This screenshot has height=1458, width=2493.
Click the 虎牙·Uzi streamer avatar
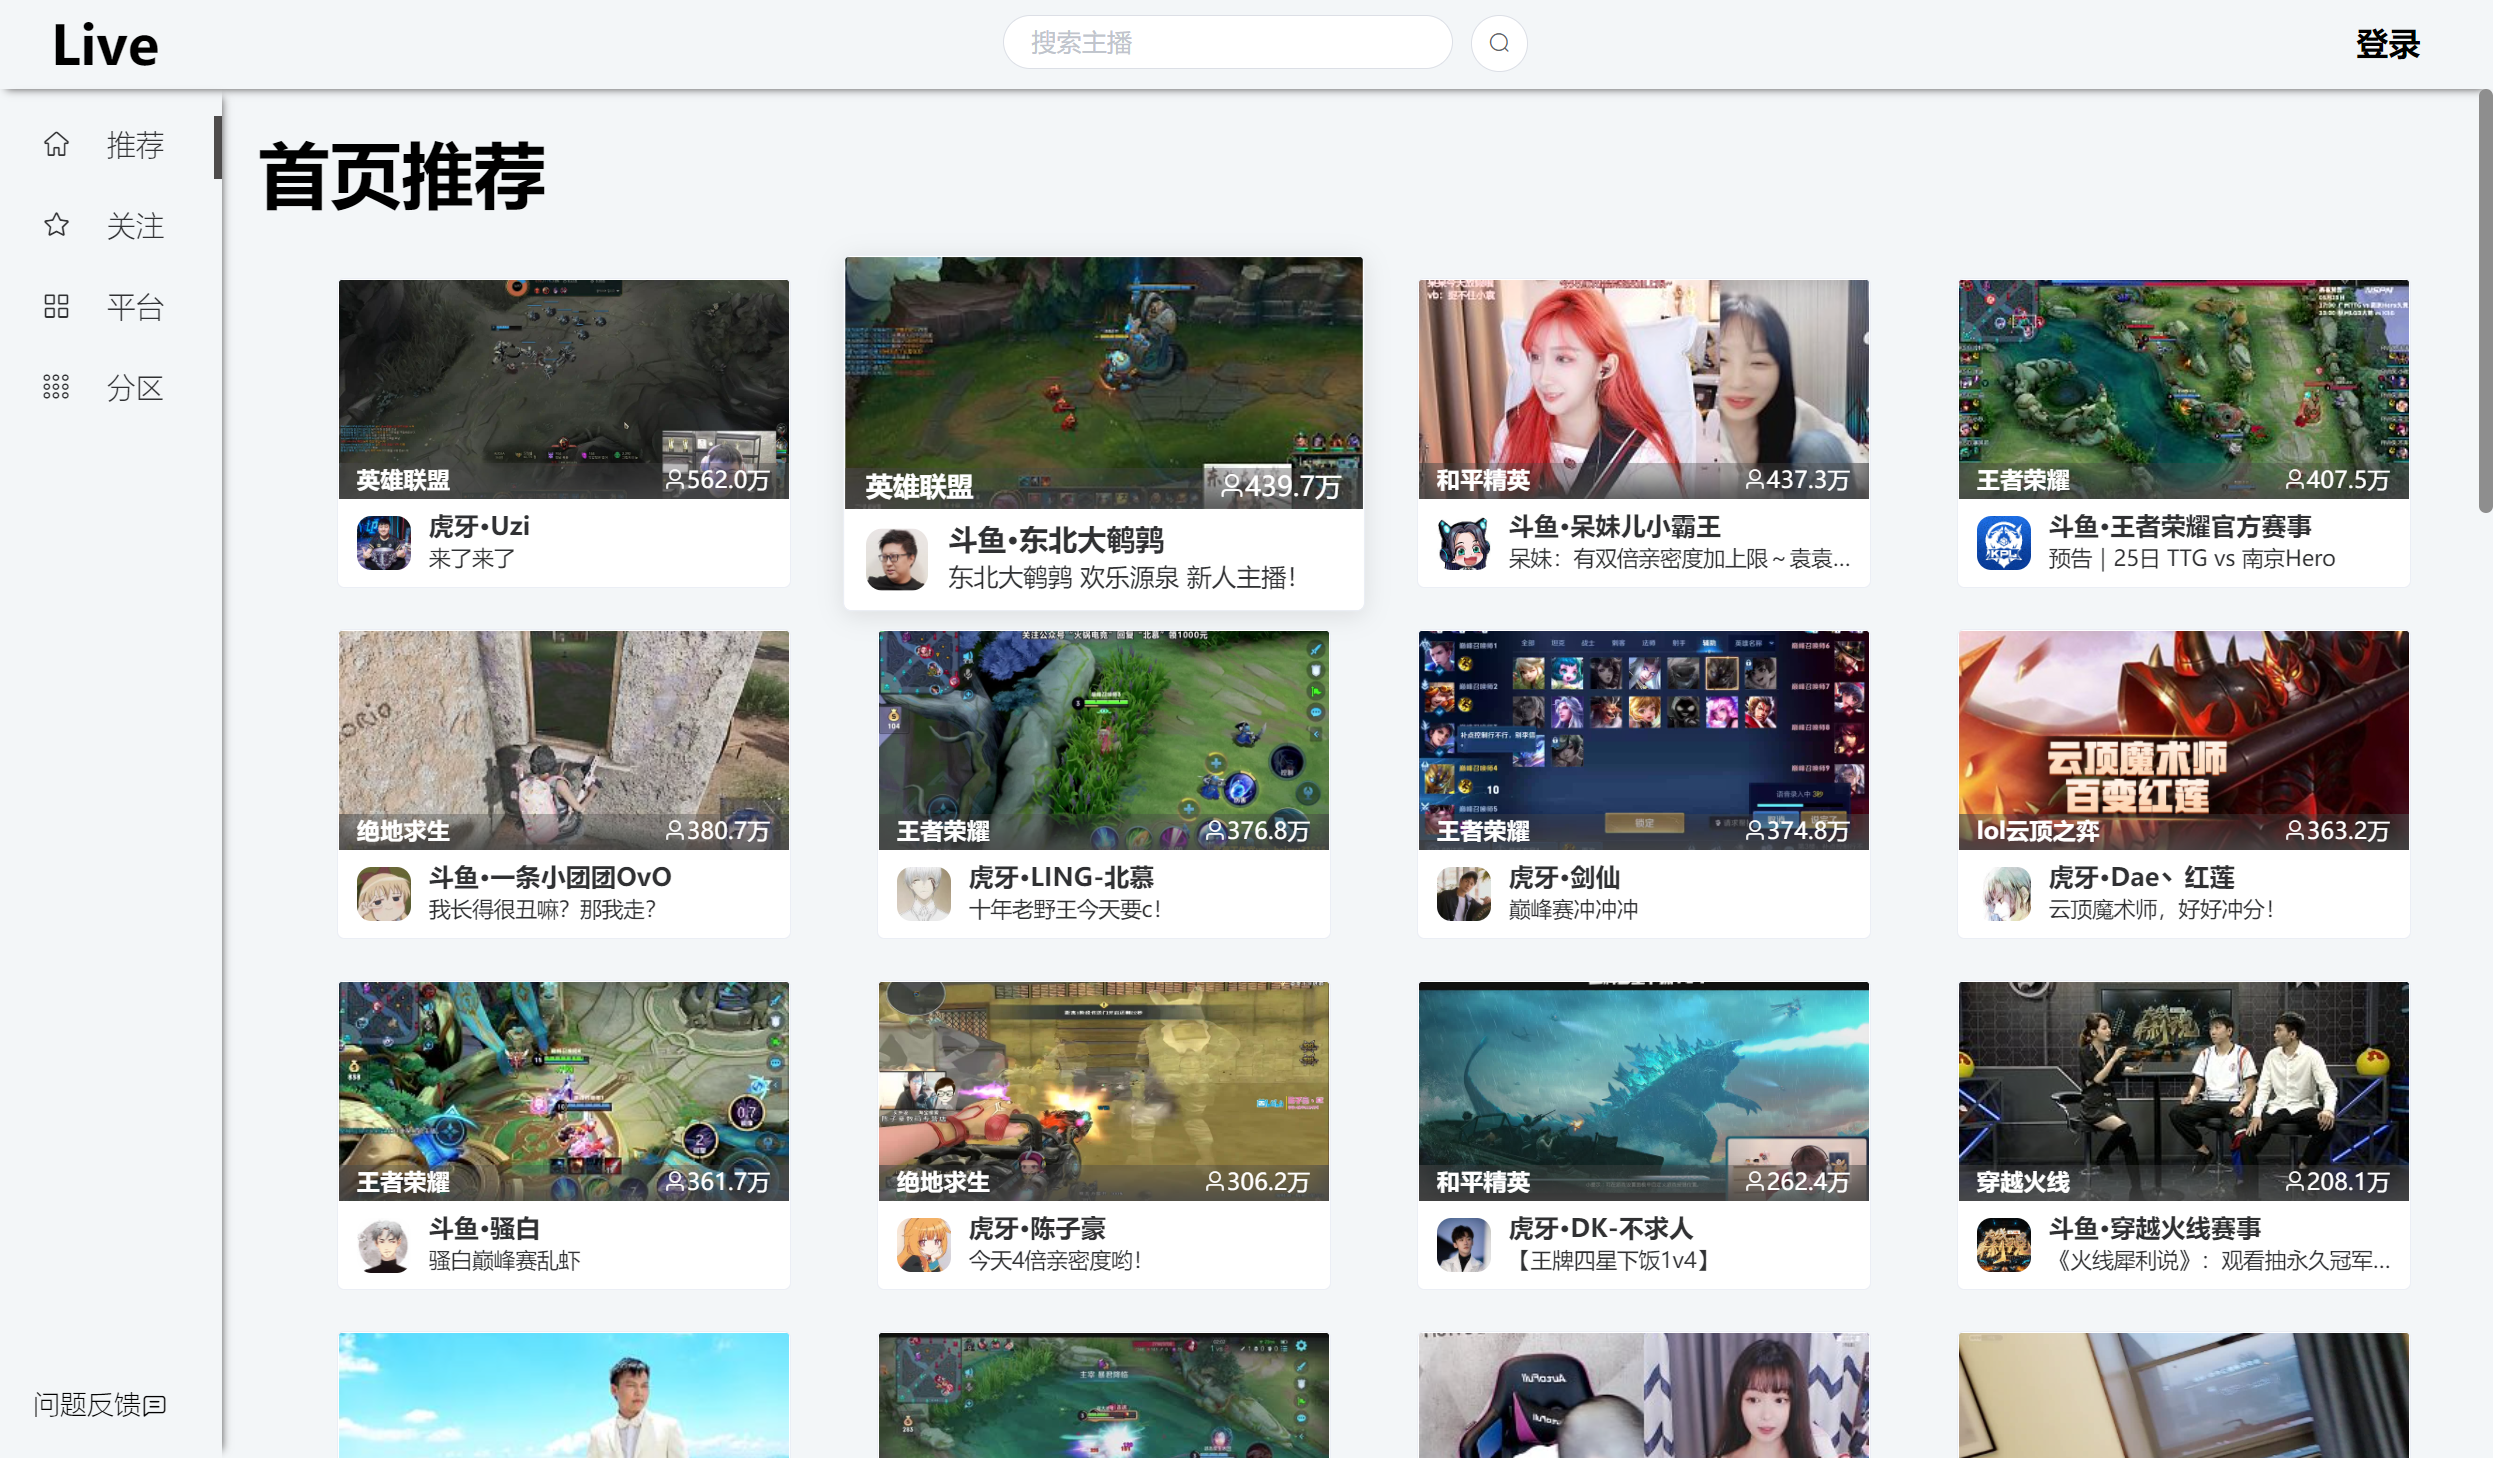pos(384,543)
